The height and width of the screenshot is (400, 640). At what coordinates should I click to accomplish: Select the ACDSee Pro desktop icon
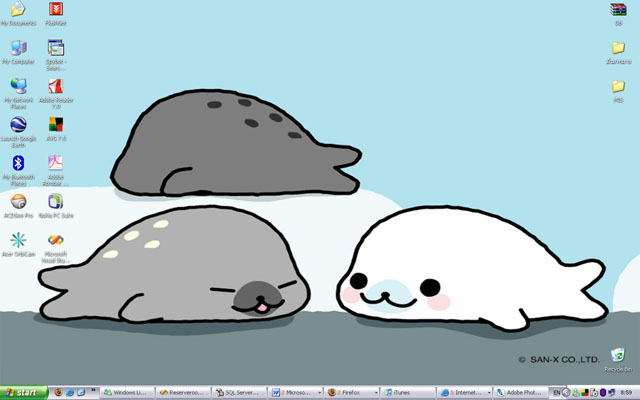click(18, 206)
